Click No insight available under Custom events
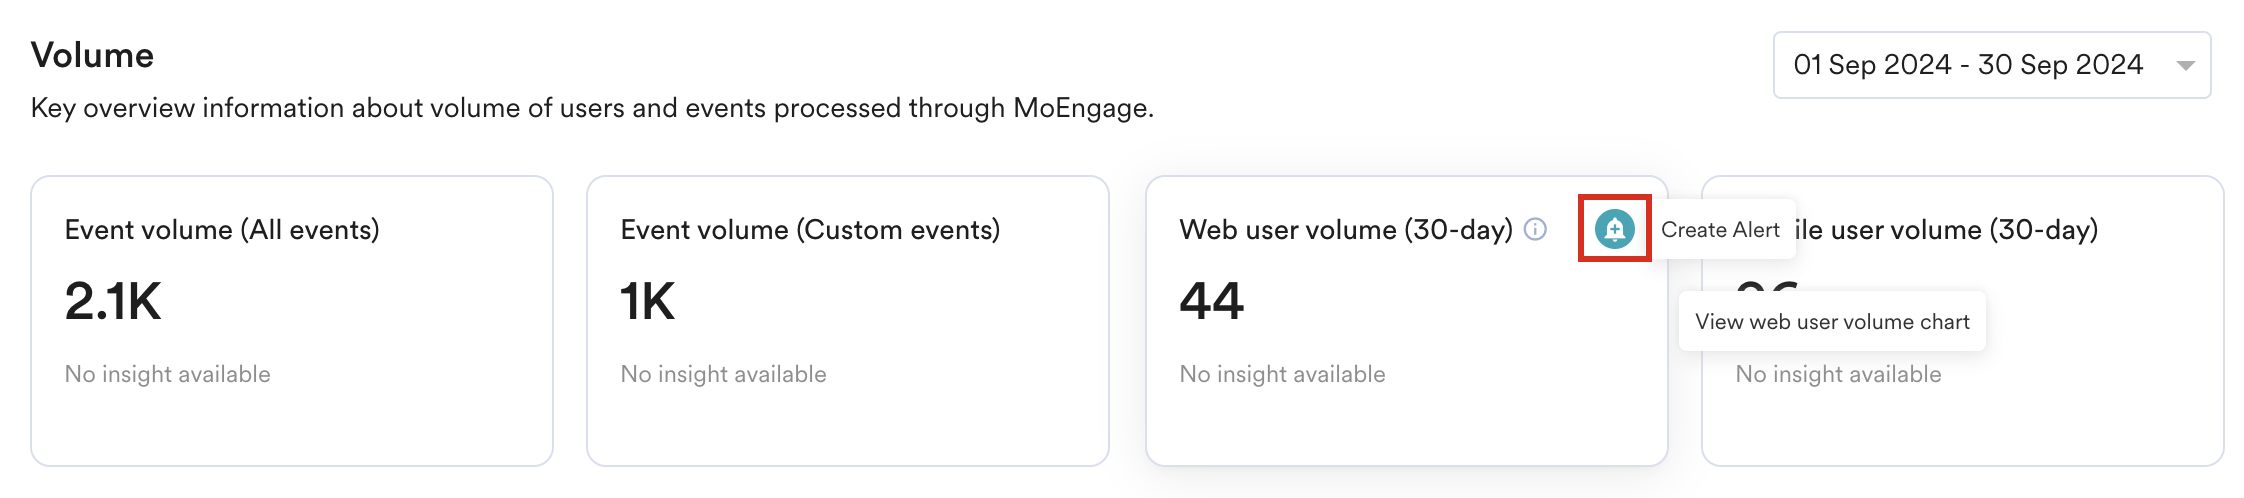This screenshot has width=2244, height=498. (723, 374)
